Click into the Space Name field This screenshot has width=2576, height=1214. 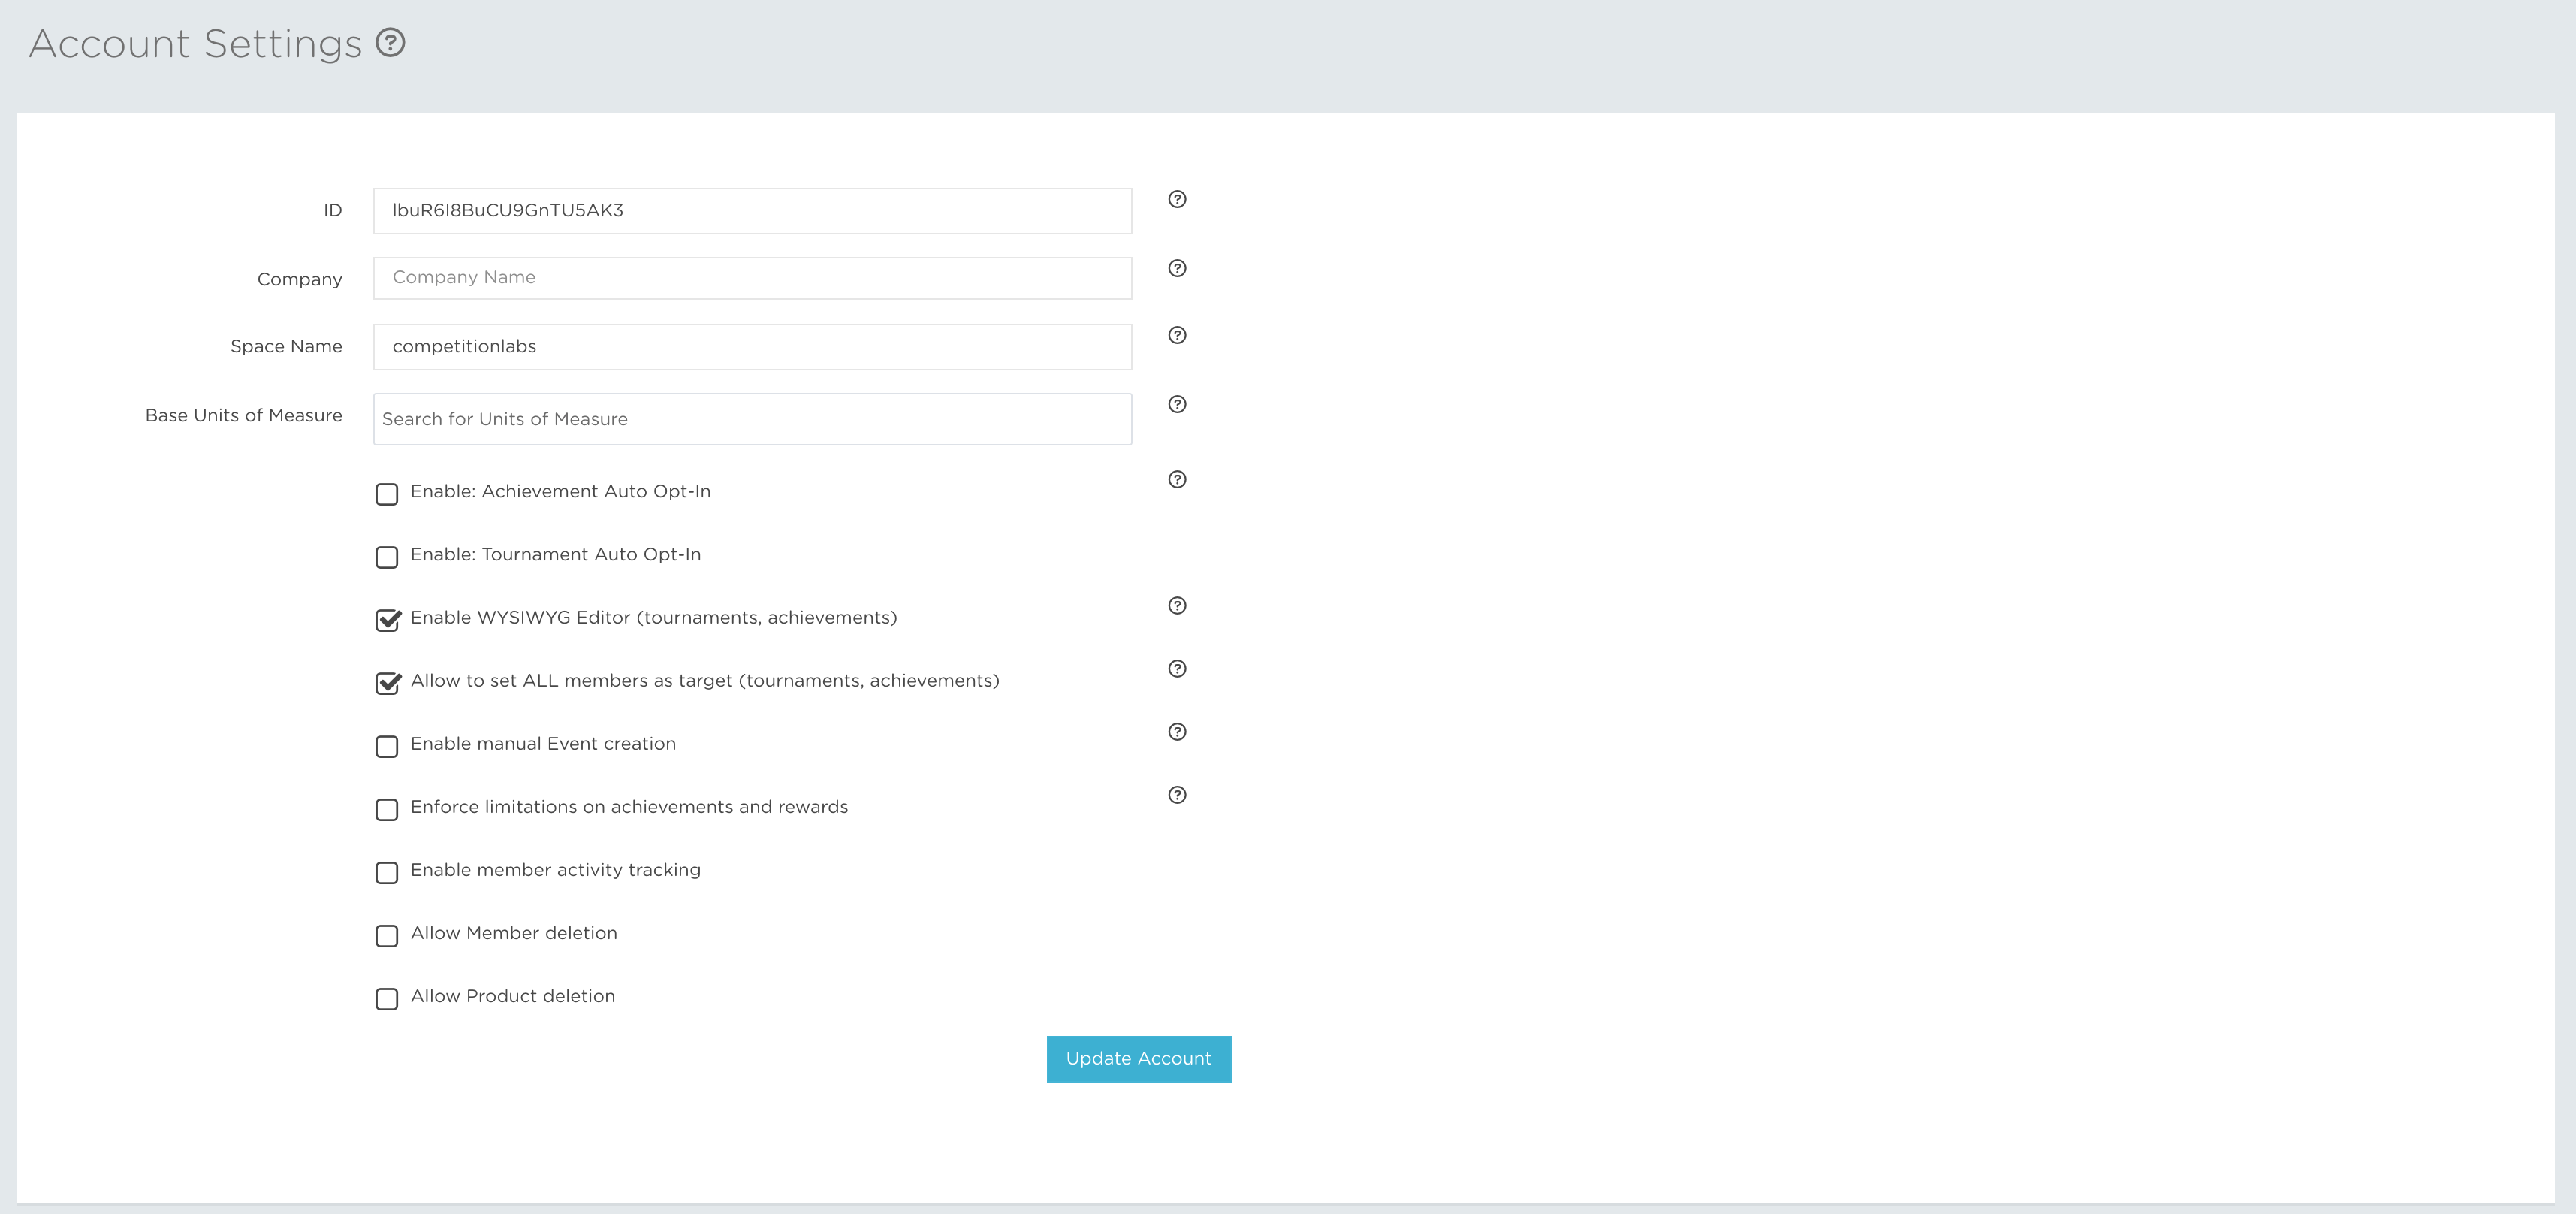[752, 347]
